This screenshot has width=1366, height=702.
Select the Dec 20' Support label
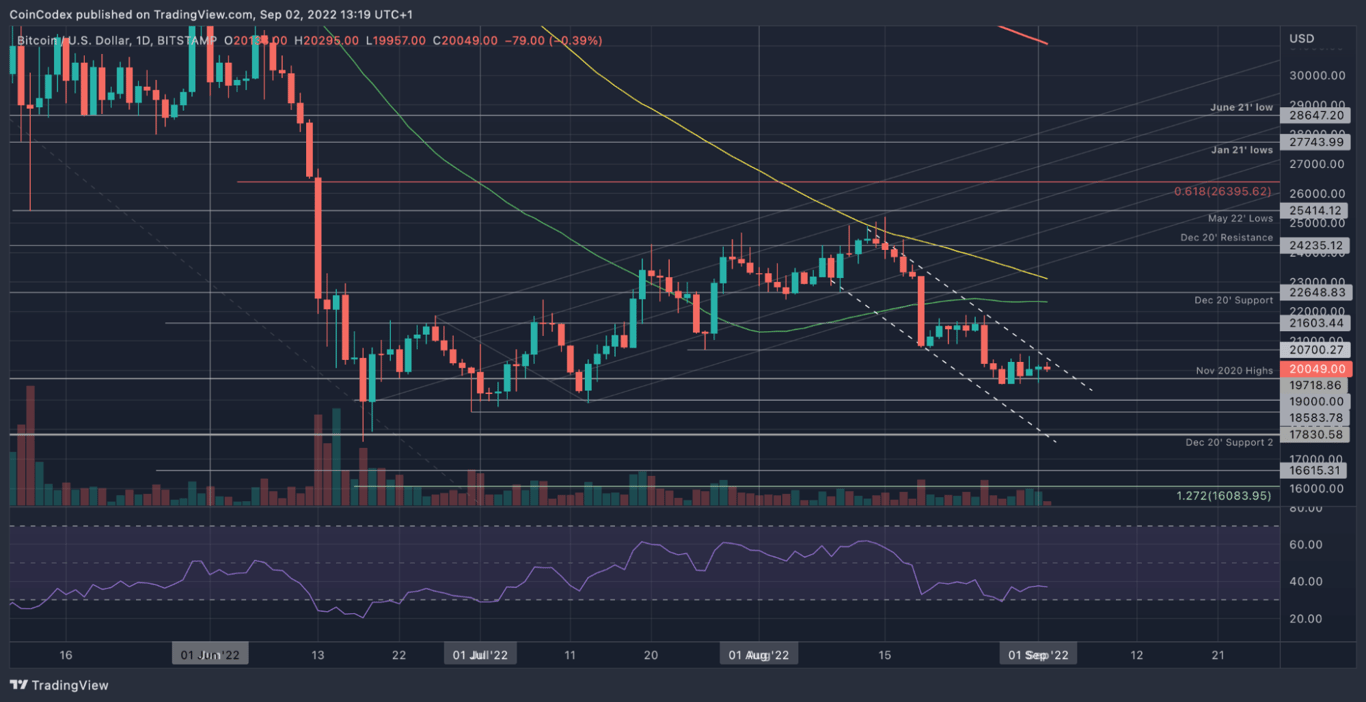point(1232,300)
